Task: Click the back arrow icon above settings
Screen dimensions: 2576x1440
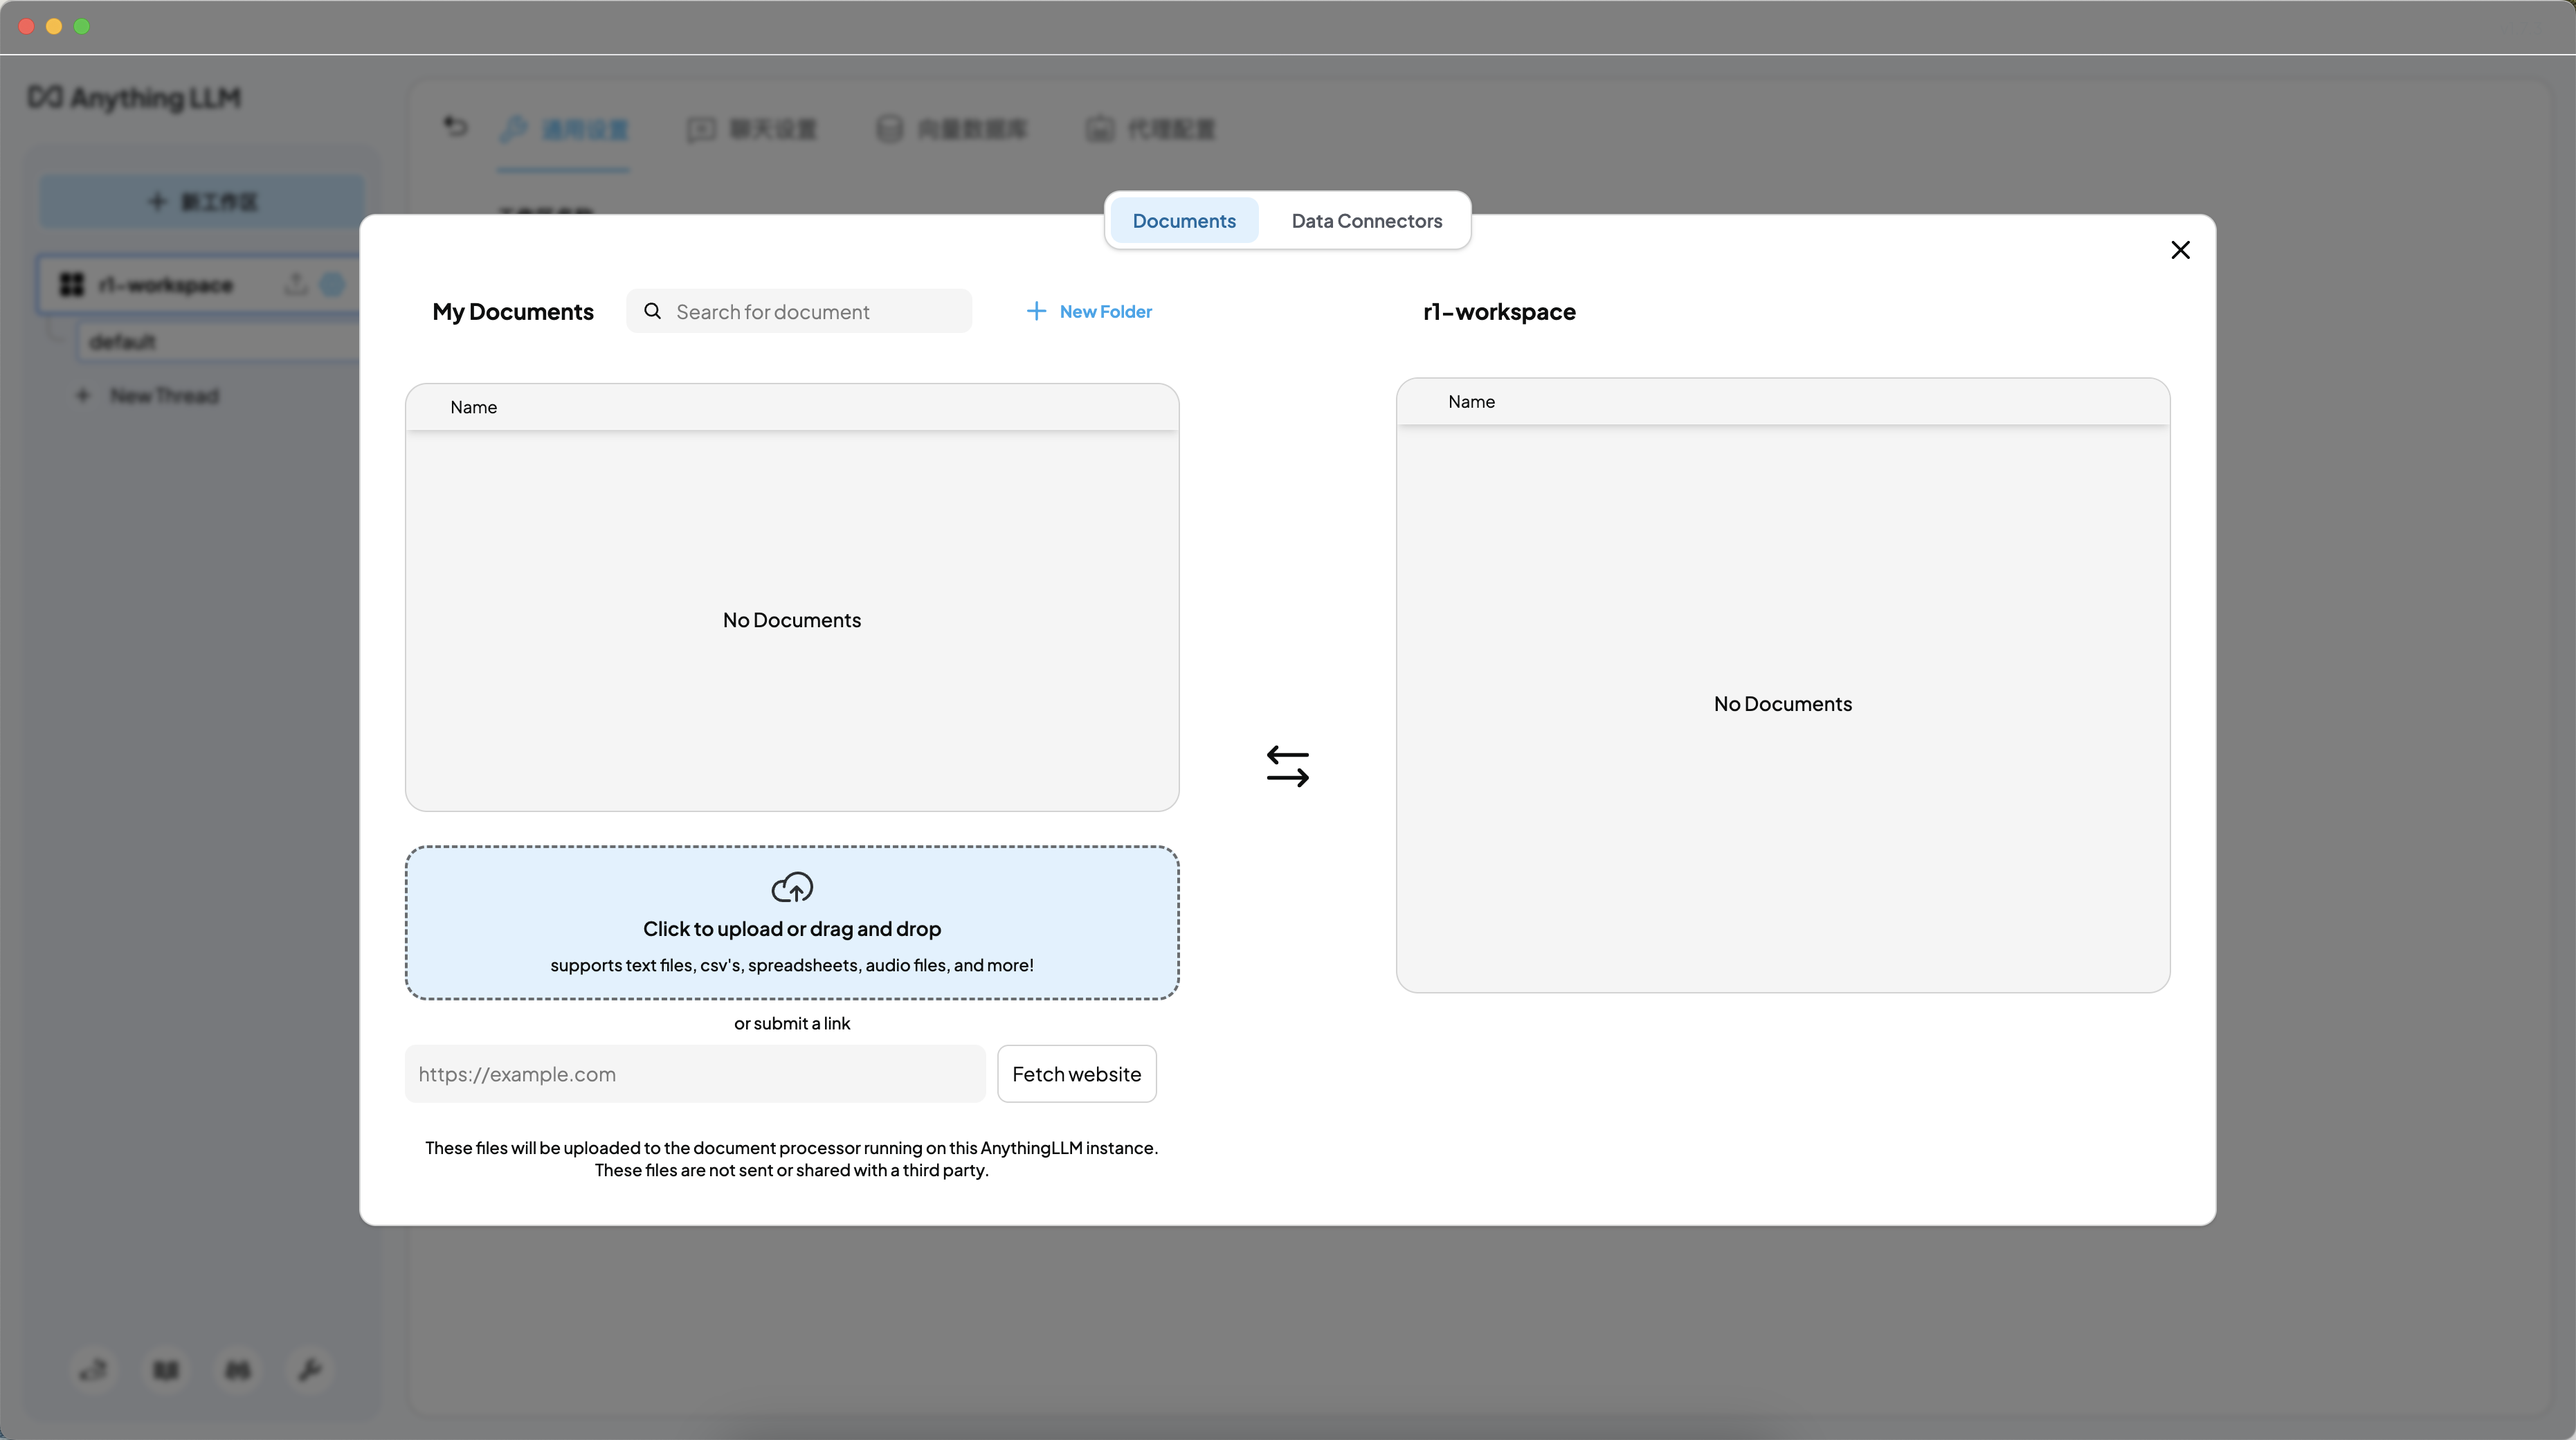Action: [455, 127]
